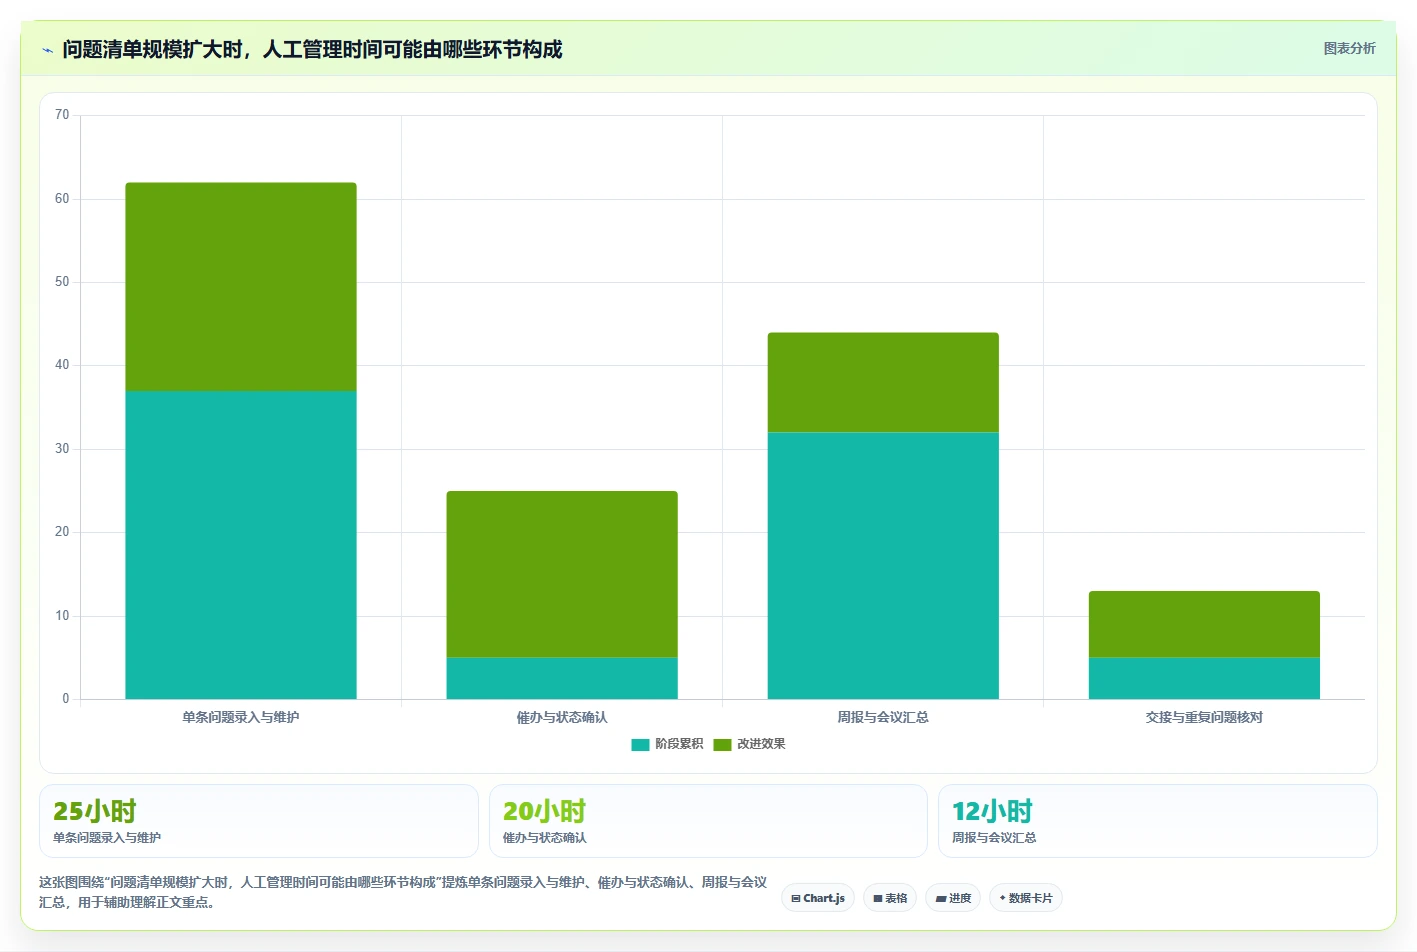
Task: Select the Chart.js tag chip
Action: coord(818,898)
